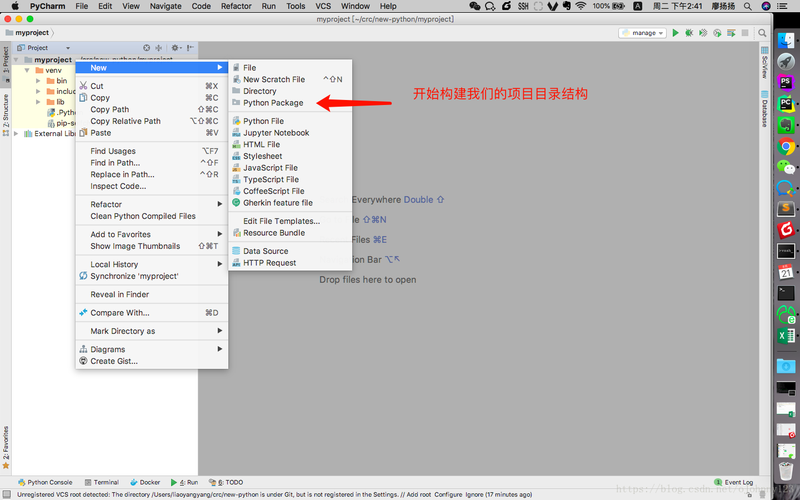Run with coverage icon in toolbar
Image resolution: width=800 pixels, height=500 pixels.
tap(701, 33)
